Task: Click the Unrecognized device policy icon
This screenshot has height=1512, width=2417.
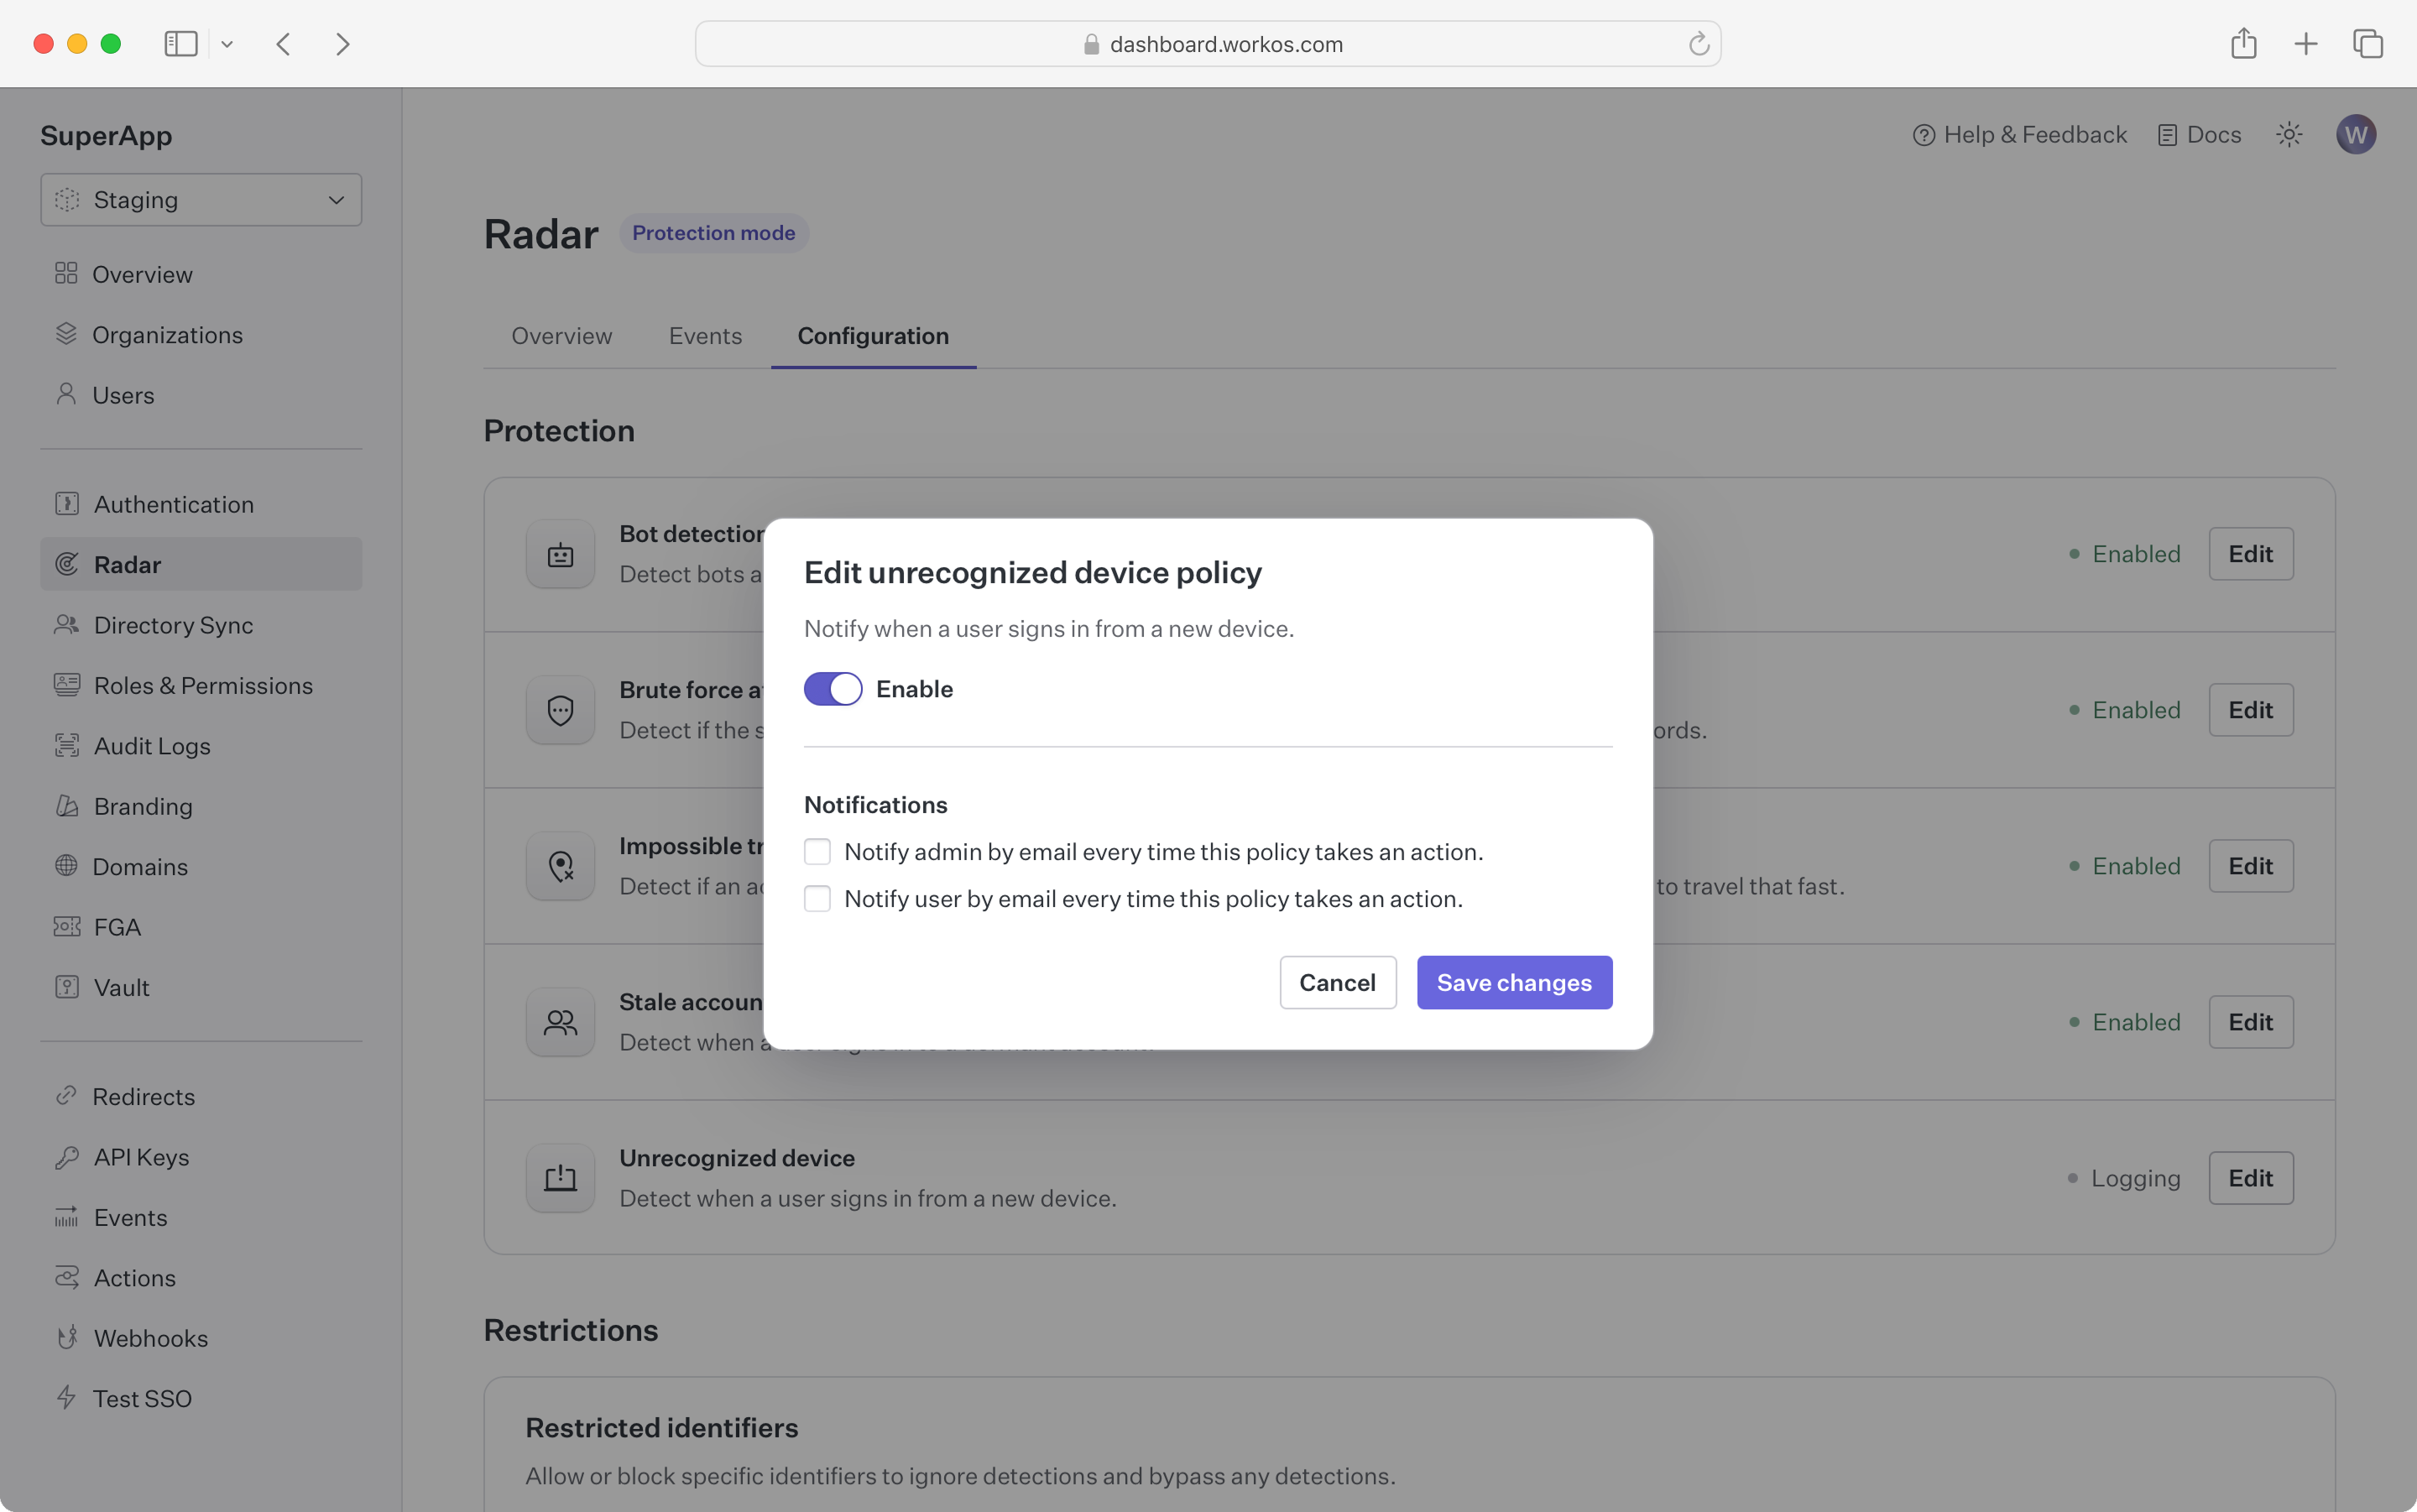Action: [560, 1178]
